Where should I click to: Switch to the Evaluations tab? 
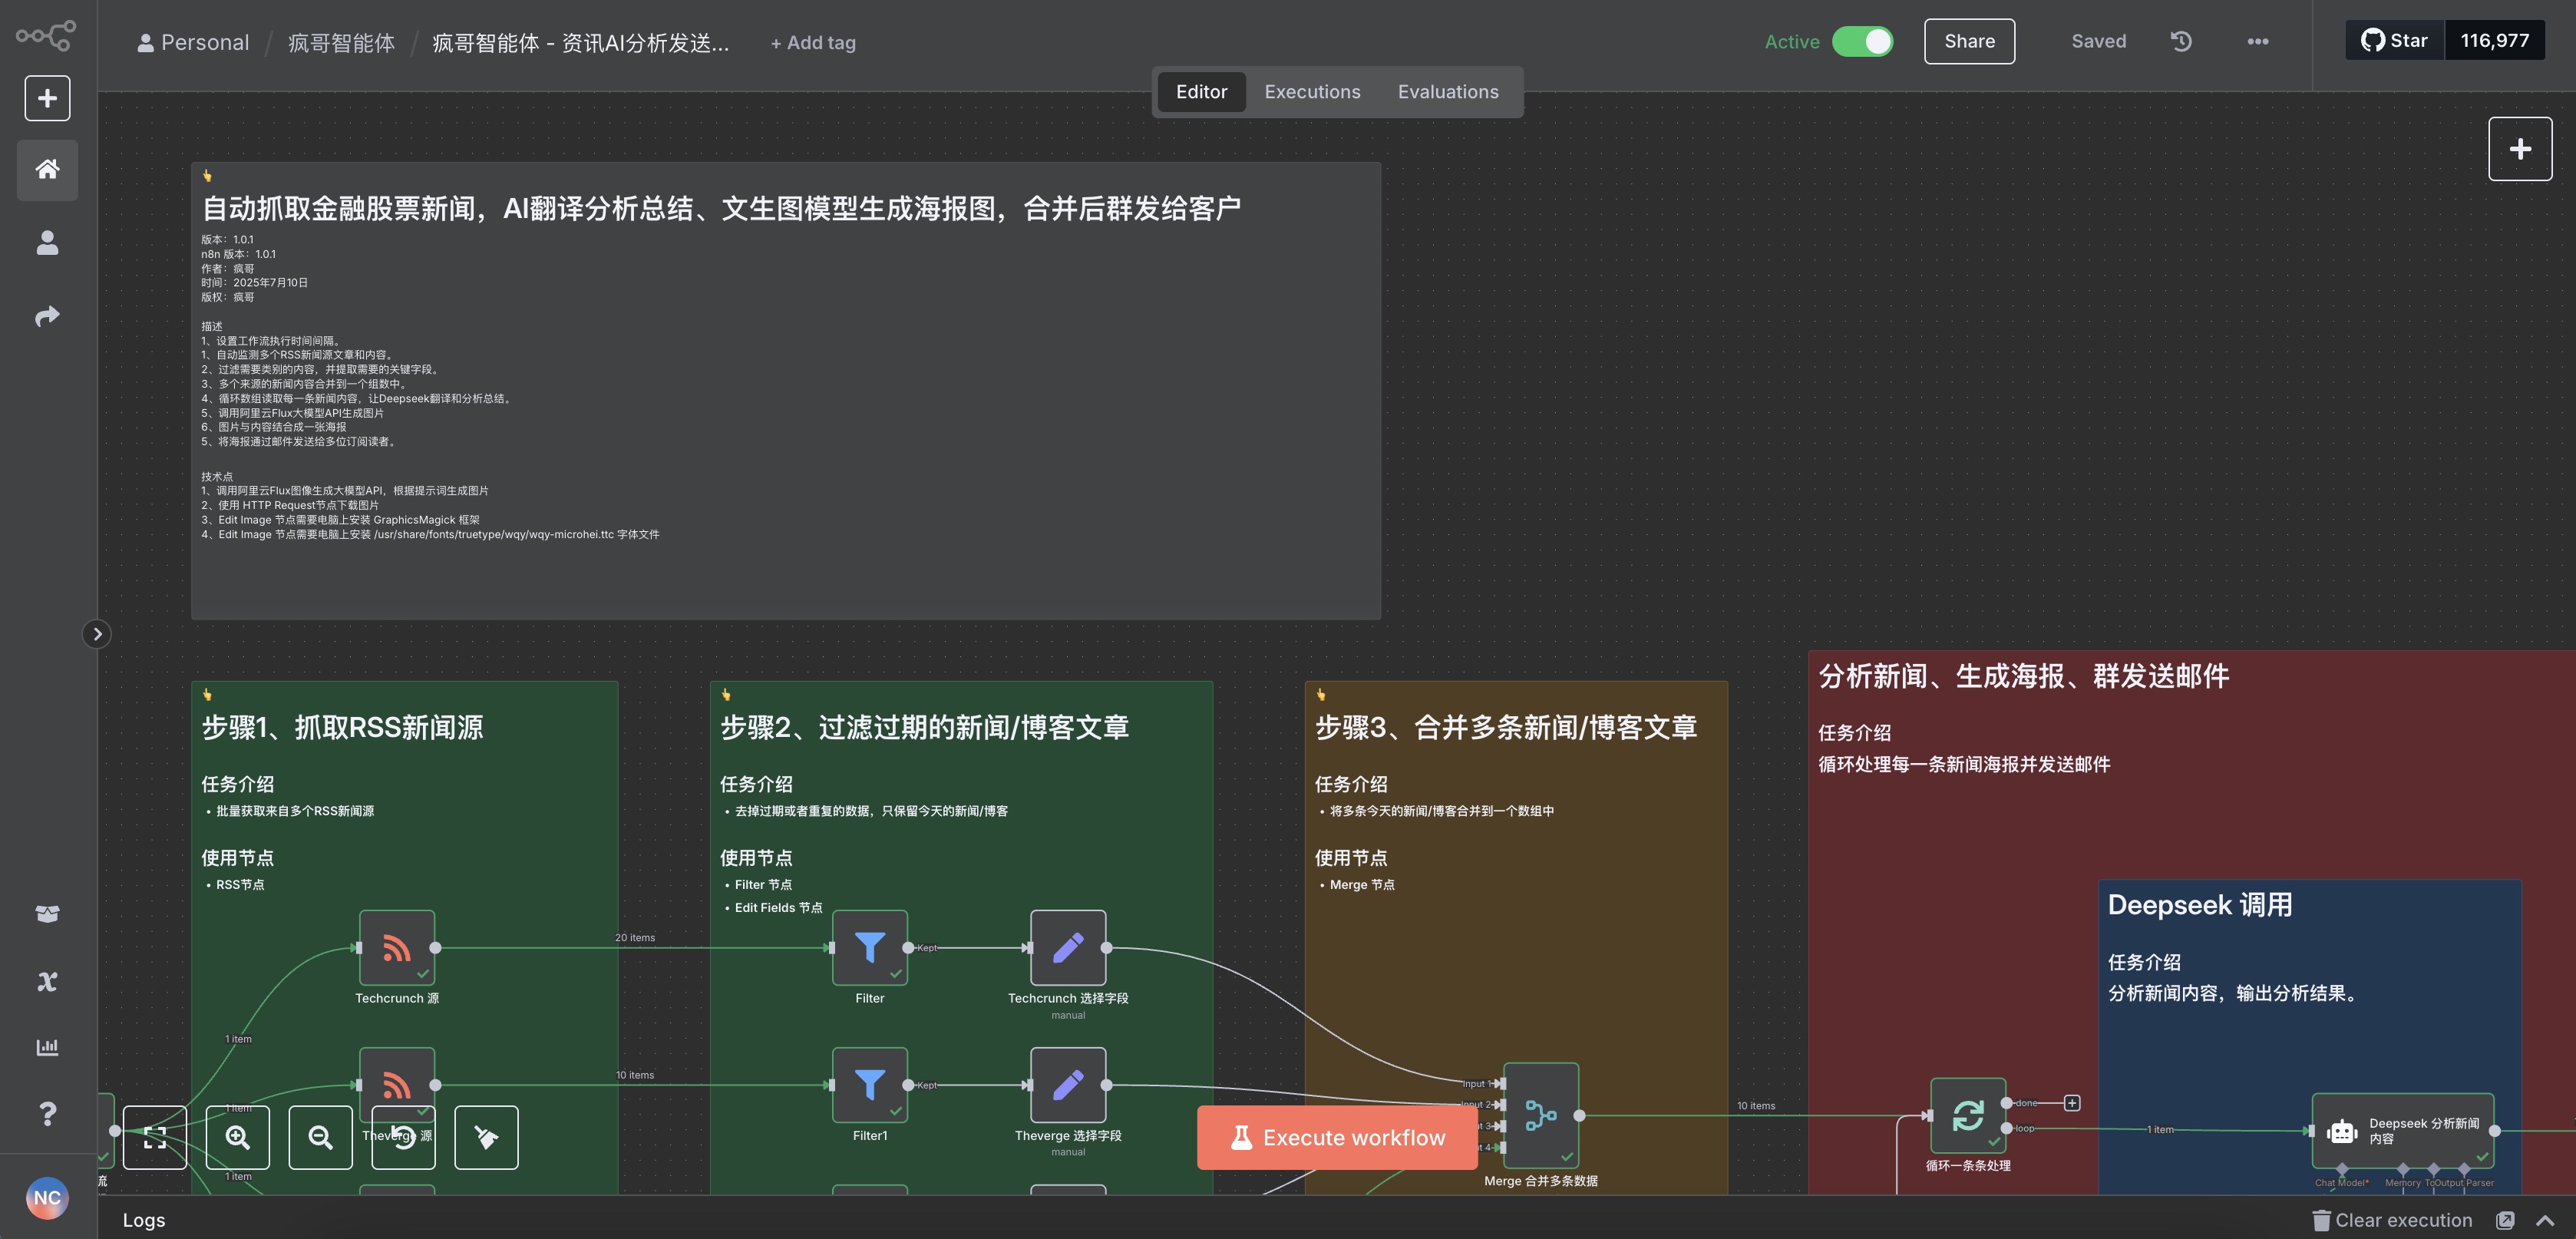(x=1448, y=92)
